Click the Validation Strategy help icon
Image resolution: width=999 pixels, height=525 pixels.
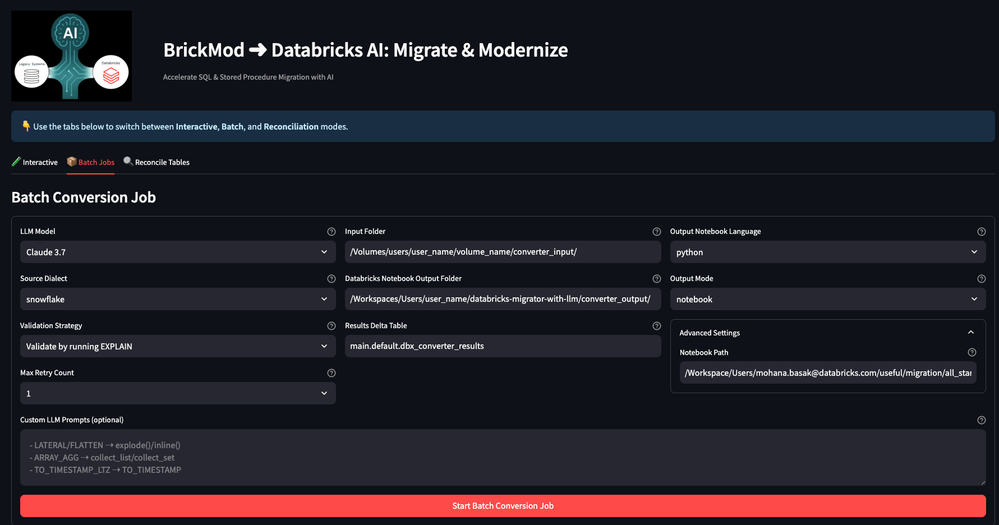pos(331,326)
